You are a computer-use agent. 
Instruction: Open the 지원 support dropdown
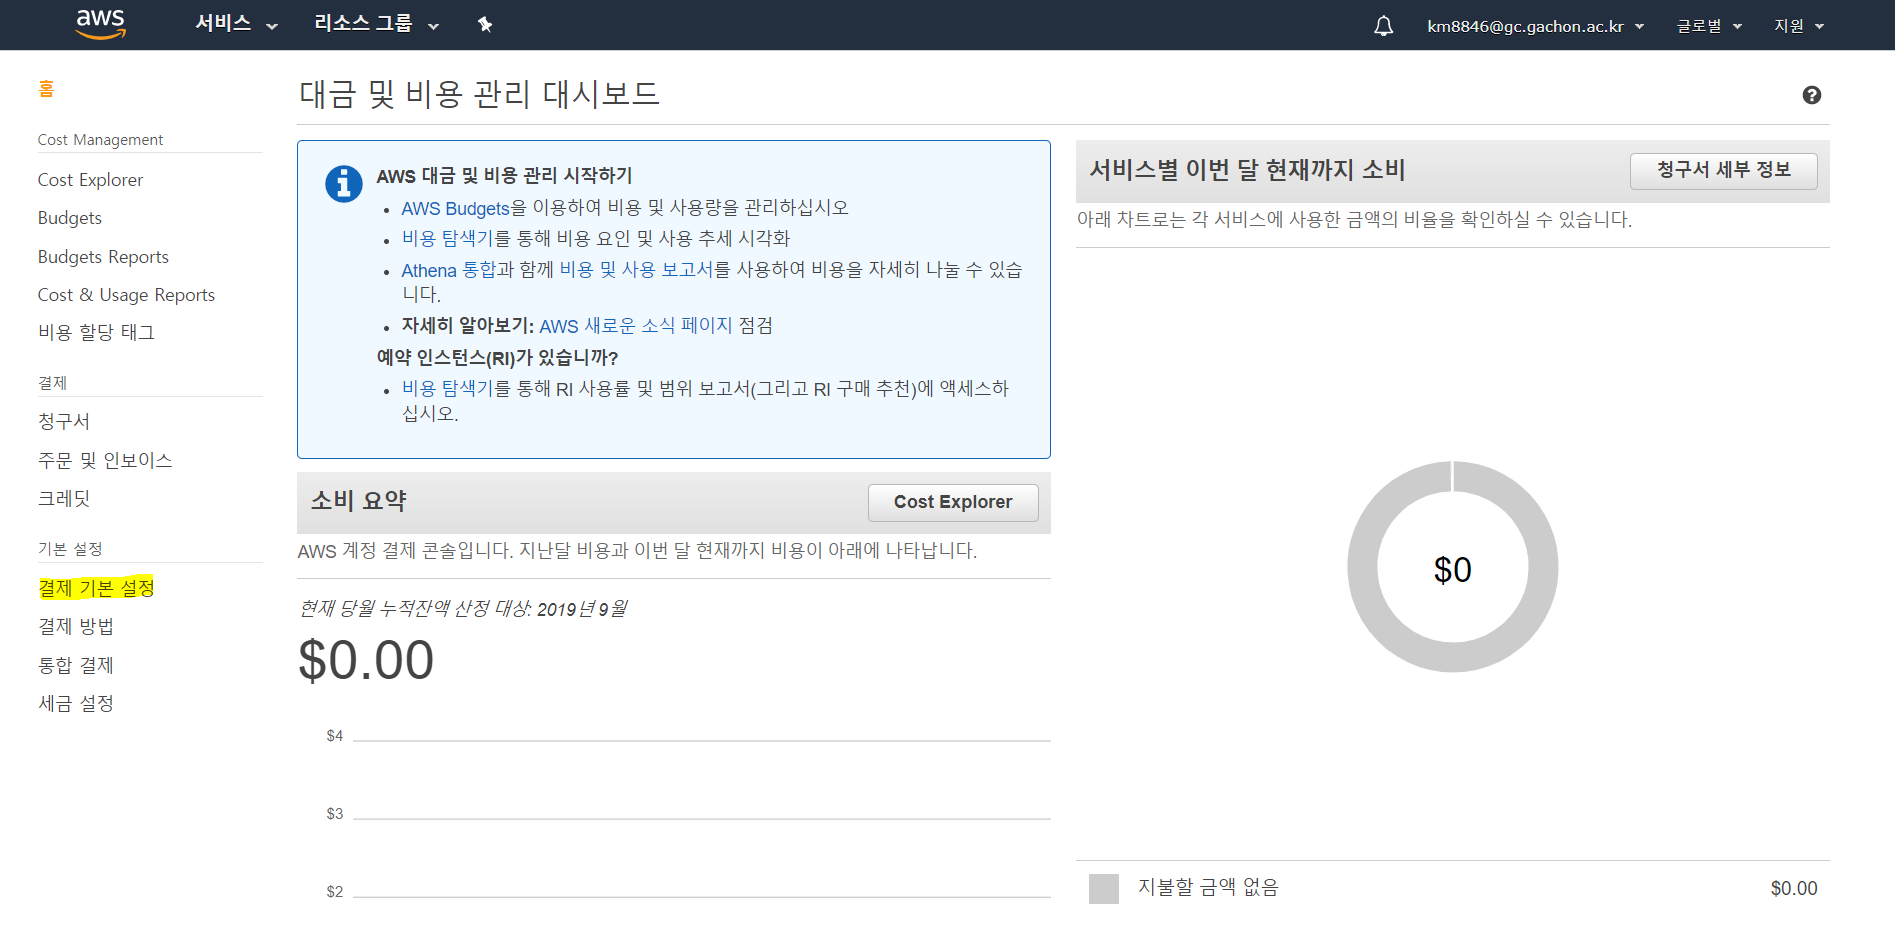(1799, 26)
